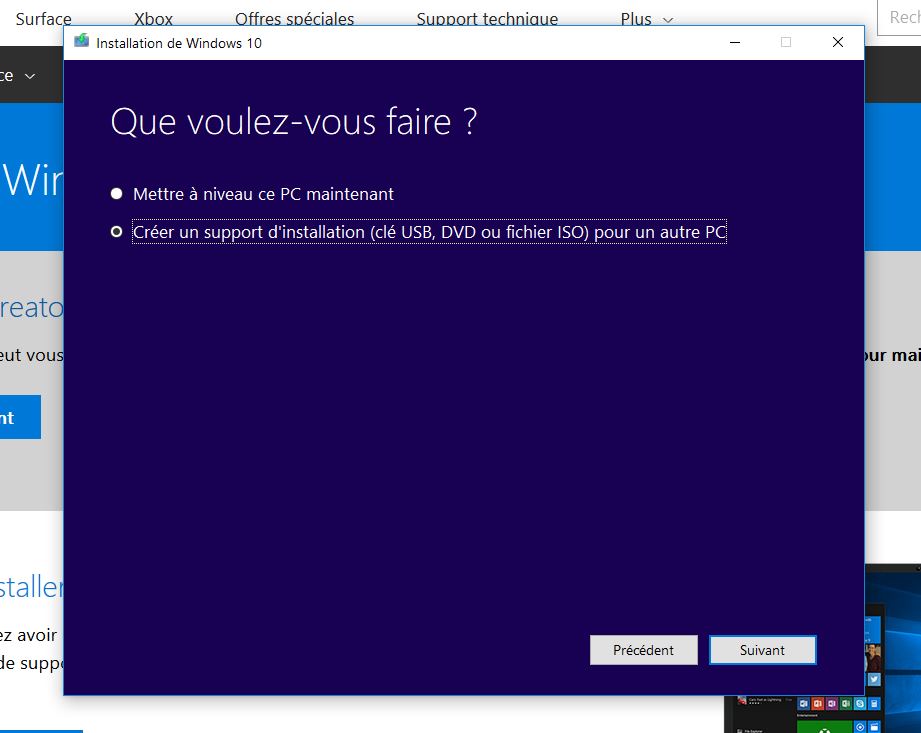The width and height of the screenshot is (921, 733).
Task: Close the Installation de Windows 10 window
Action: tap(838, 42)
